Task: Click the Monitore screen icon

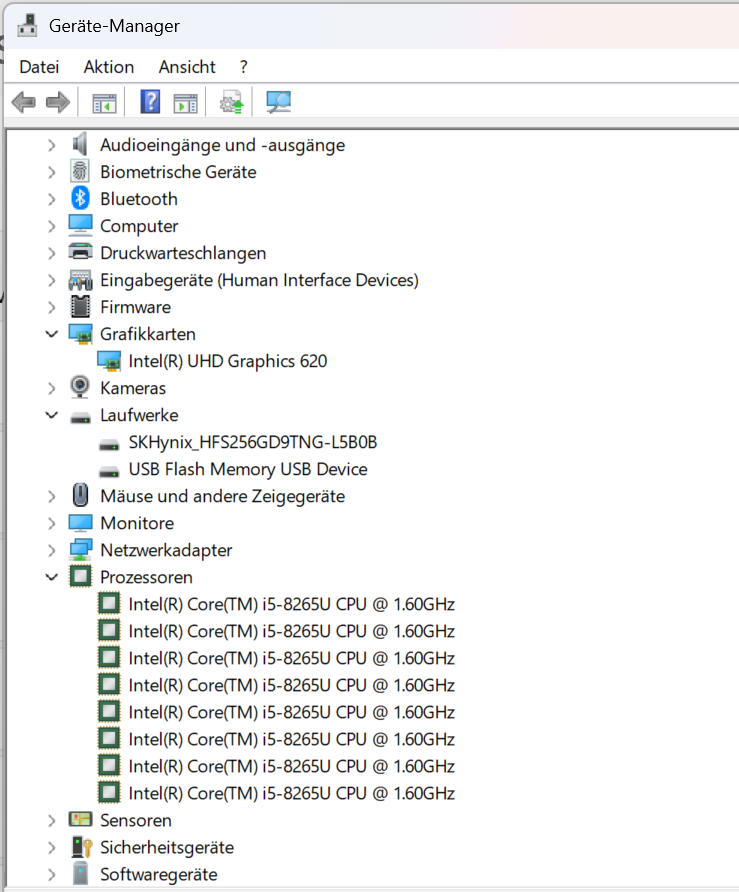Action: 80,523
